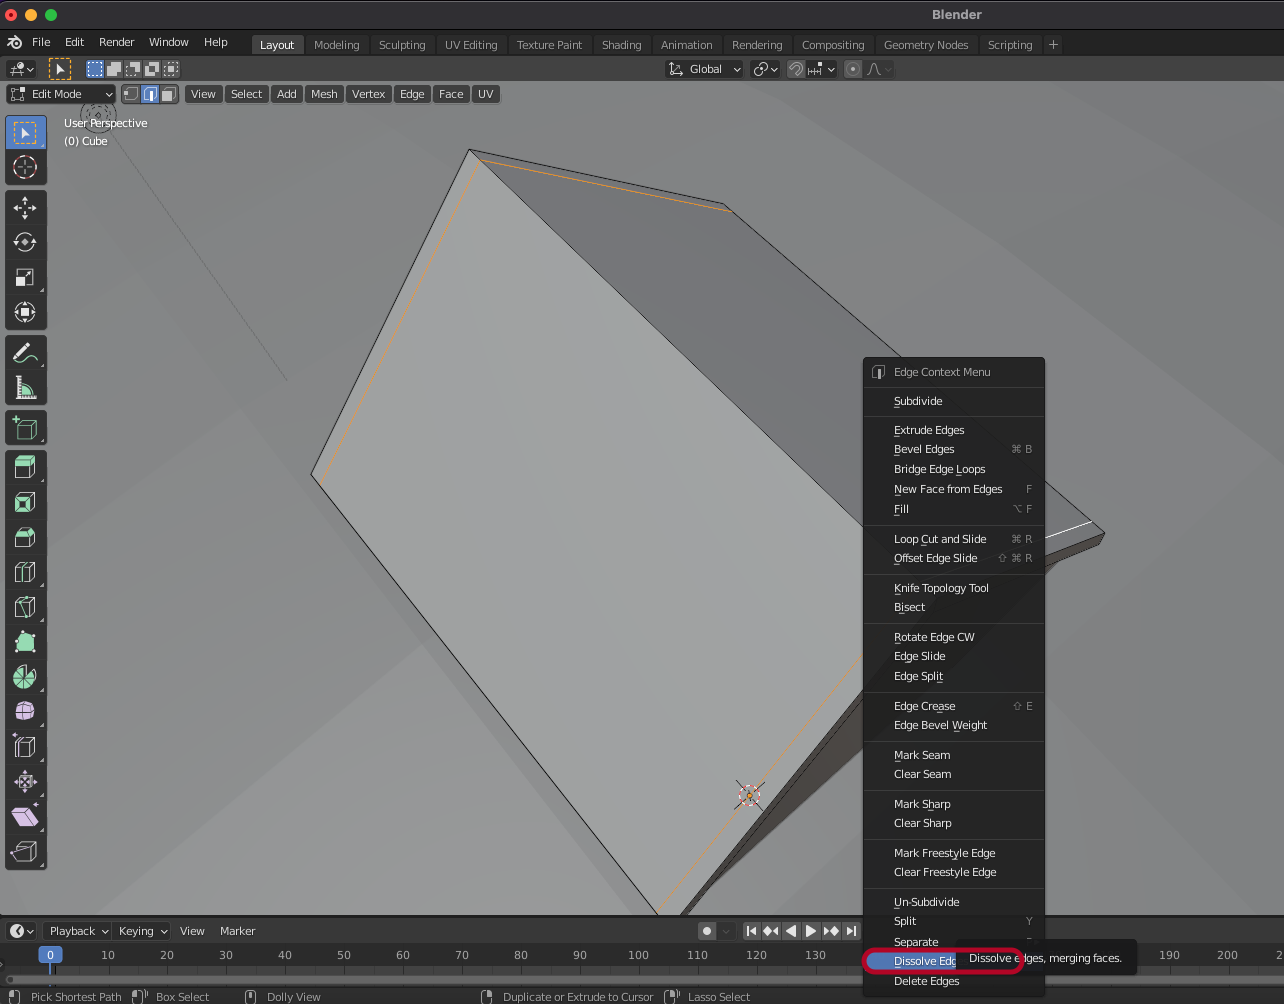The width and height of the screenshot is (1284, 1004).
Task: Open the Global transform orientation dropdown
Action: pos(705,69)
